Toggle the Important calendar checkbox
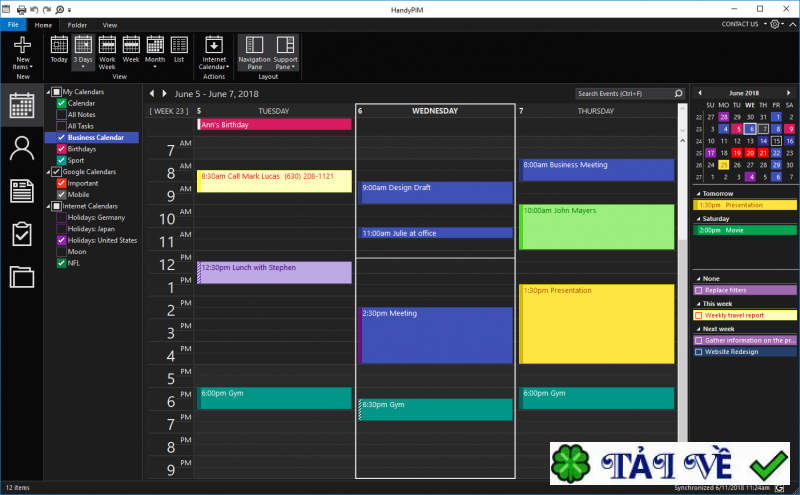Viewport: 800px width, 495px height. point(61,183)
